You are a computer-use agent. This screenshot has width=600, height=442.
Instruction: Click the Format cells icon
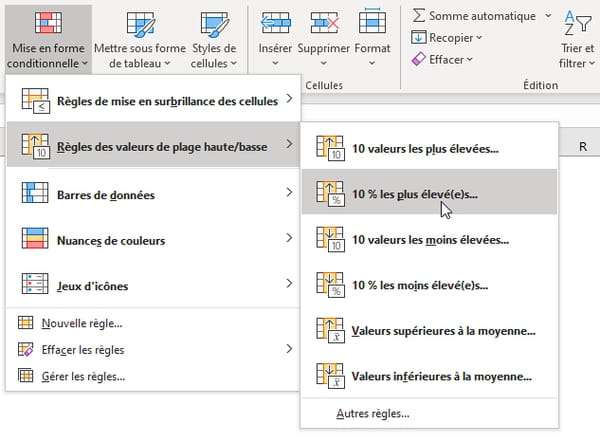click(372, 21)
